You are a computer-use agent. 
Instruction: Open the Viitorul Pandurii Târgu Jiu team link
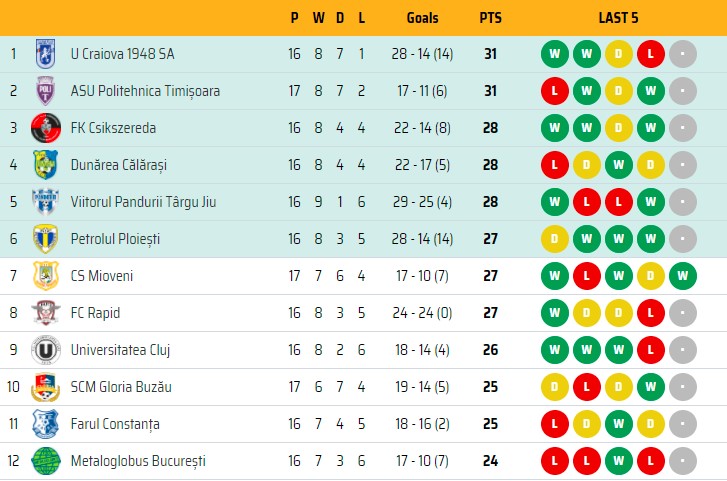143,202
